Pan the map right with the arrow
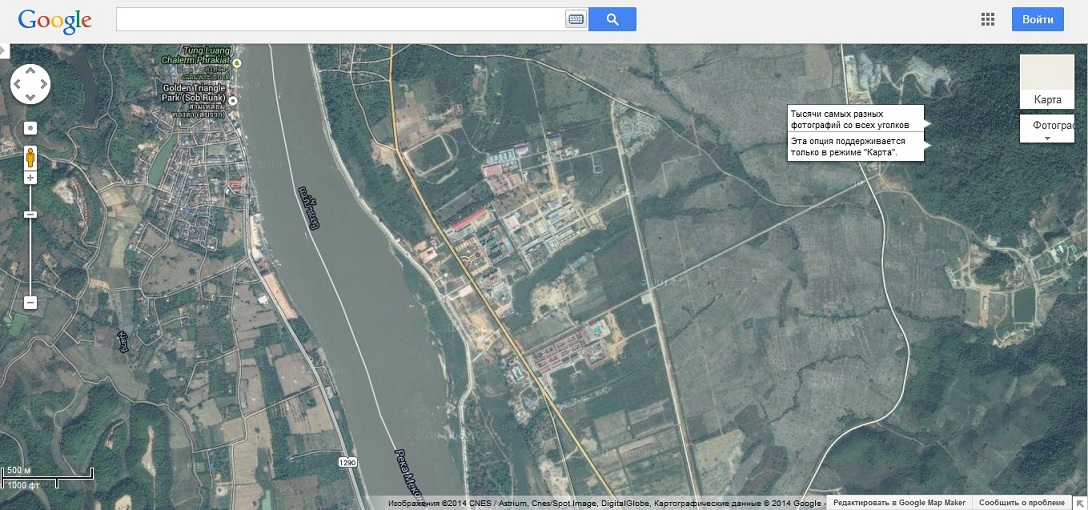The width and height of the screenshot is (1088, 510). point(43,84)
